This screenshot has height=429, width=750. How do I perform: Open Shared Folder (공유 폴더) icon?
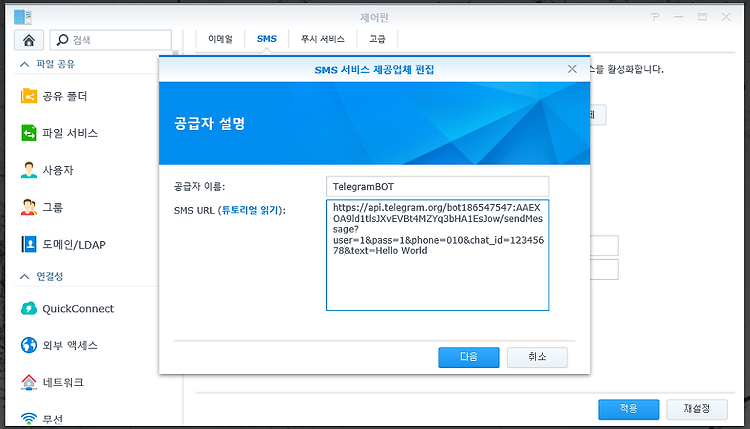[x=29, y=96]
